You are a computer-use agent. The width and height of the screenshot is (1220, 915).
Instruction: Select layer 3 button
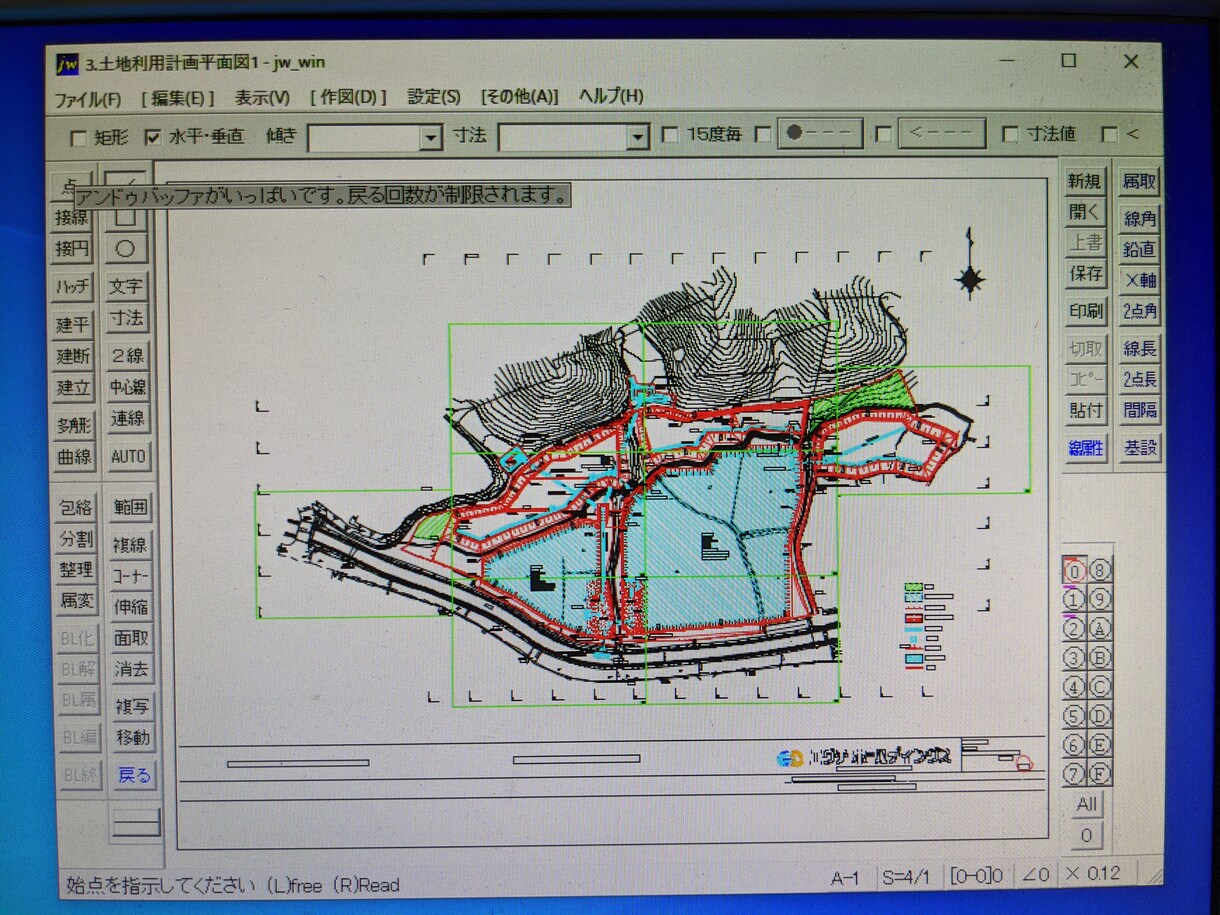(1073, 658)
